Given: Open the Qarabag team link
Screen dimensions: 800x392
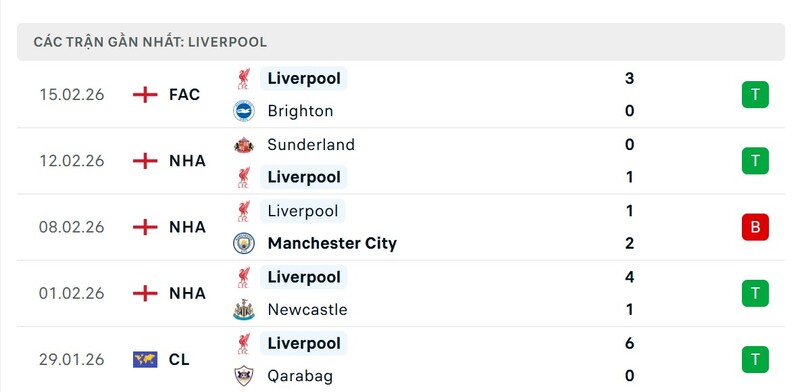Looking at the screenshot, I should click(300, 377).
